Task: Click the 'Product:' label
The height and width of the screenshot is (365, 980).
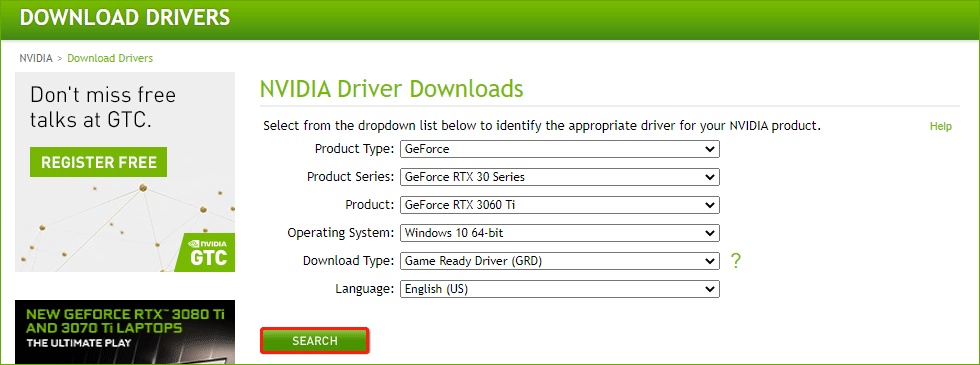Action: click(x=370, y=205)
